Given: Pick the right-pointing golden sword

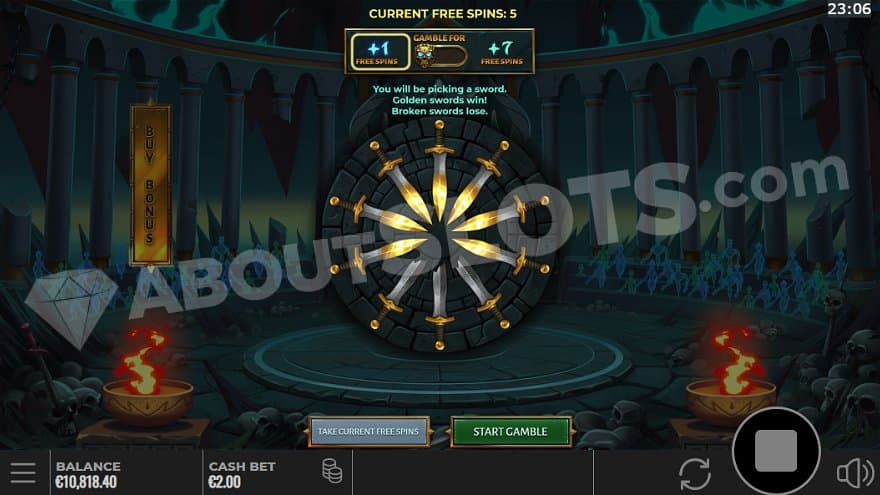Looking at the screenshot, I should pos(502,214).
